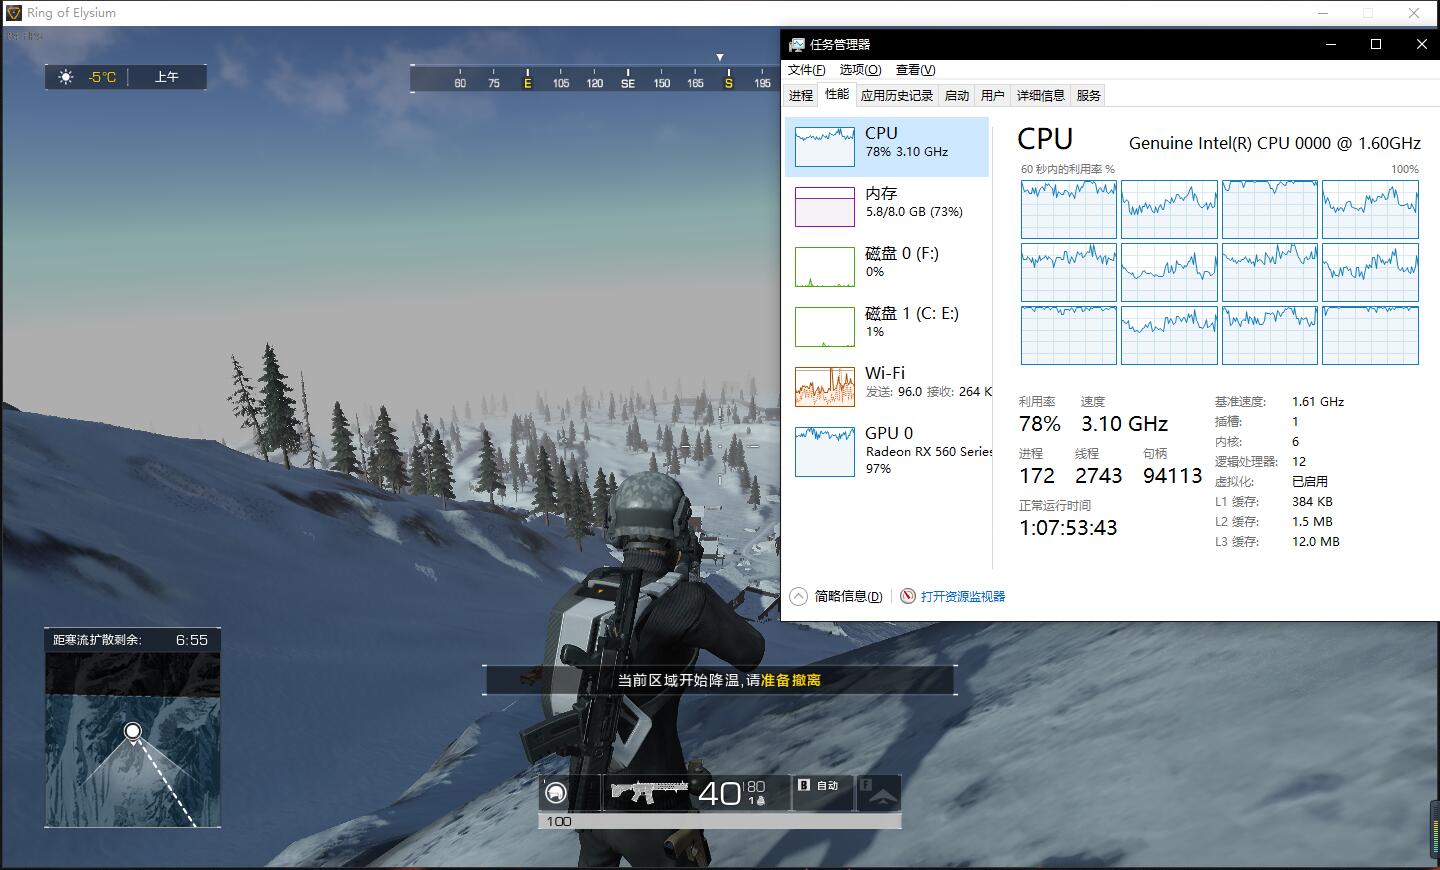Switch to the 性能 tab
The height and width of the screenshot is (870, 1440).
tap(837, 94)
